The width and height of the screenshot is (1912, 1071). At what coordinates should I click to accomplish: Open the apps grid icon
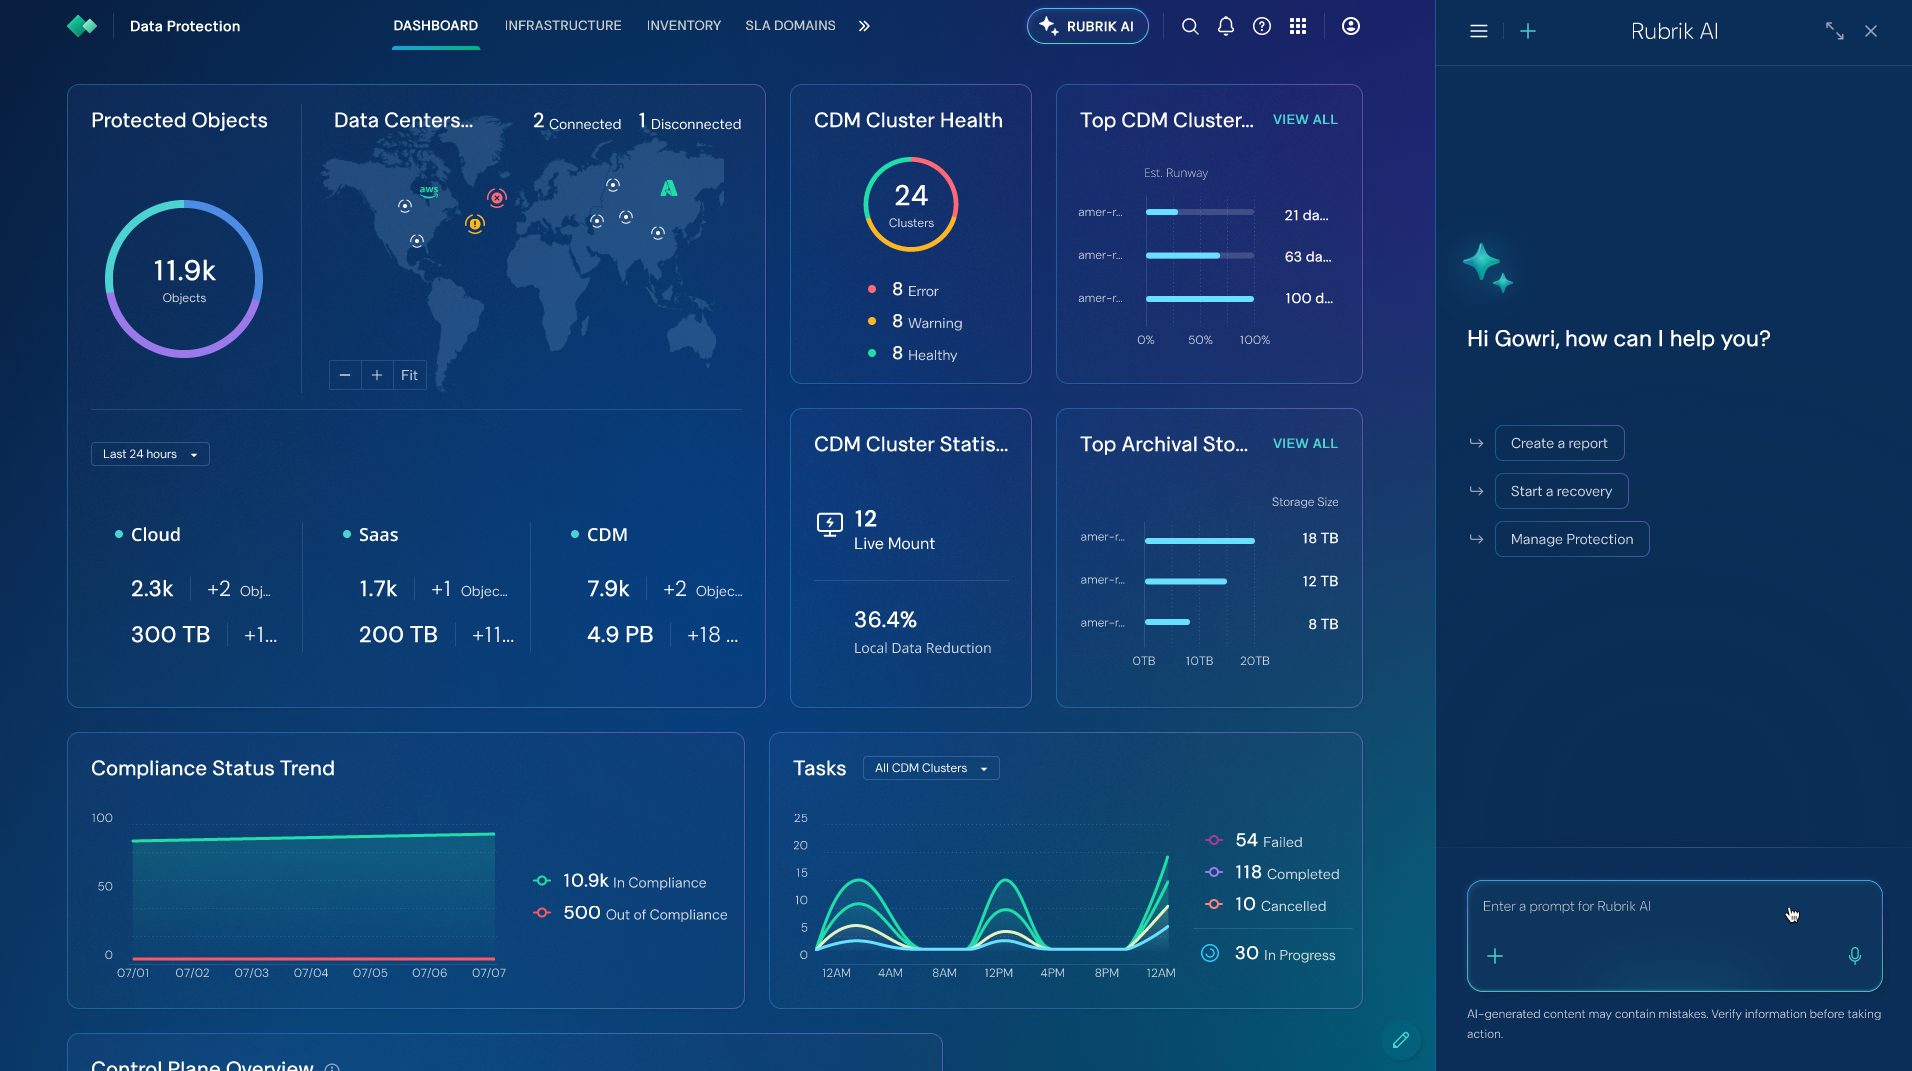click(1298, 27)
